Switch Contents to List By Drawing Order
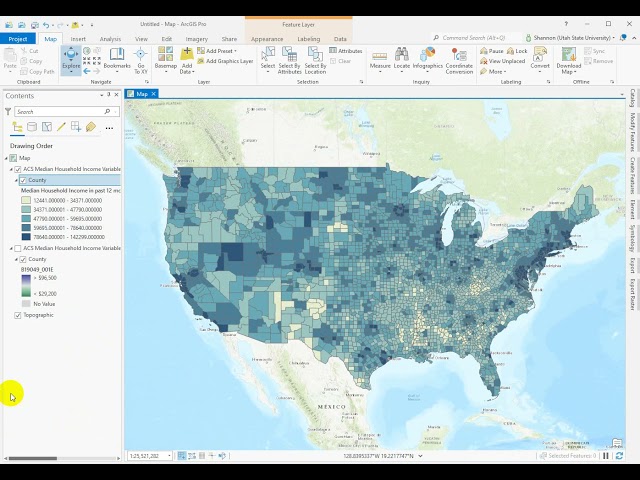 click(17, 127)
